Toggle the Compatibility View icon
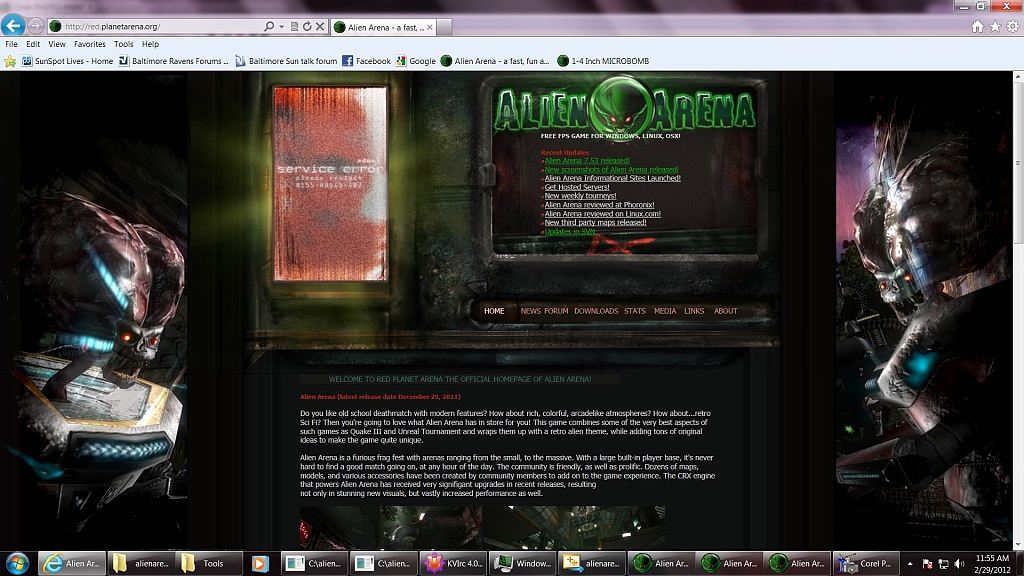Screen dimensions: 1024x576 point(294,27)
